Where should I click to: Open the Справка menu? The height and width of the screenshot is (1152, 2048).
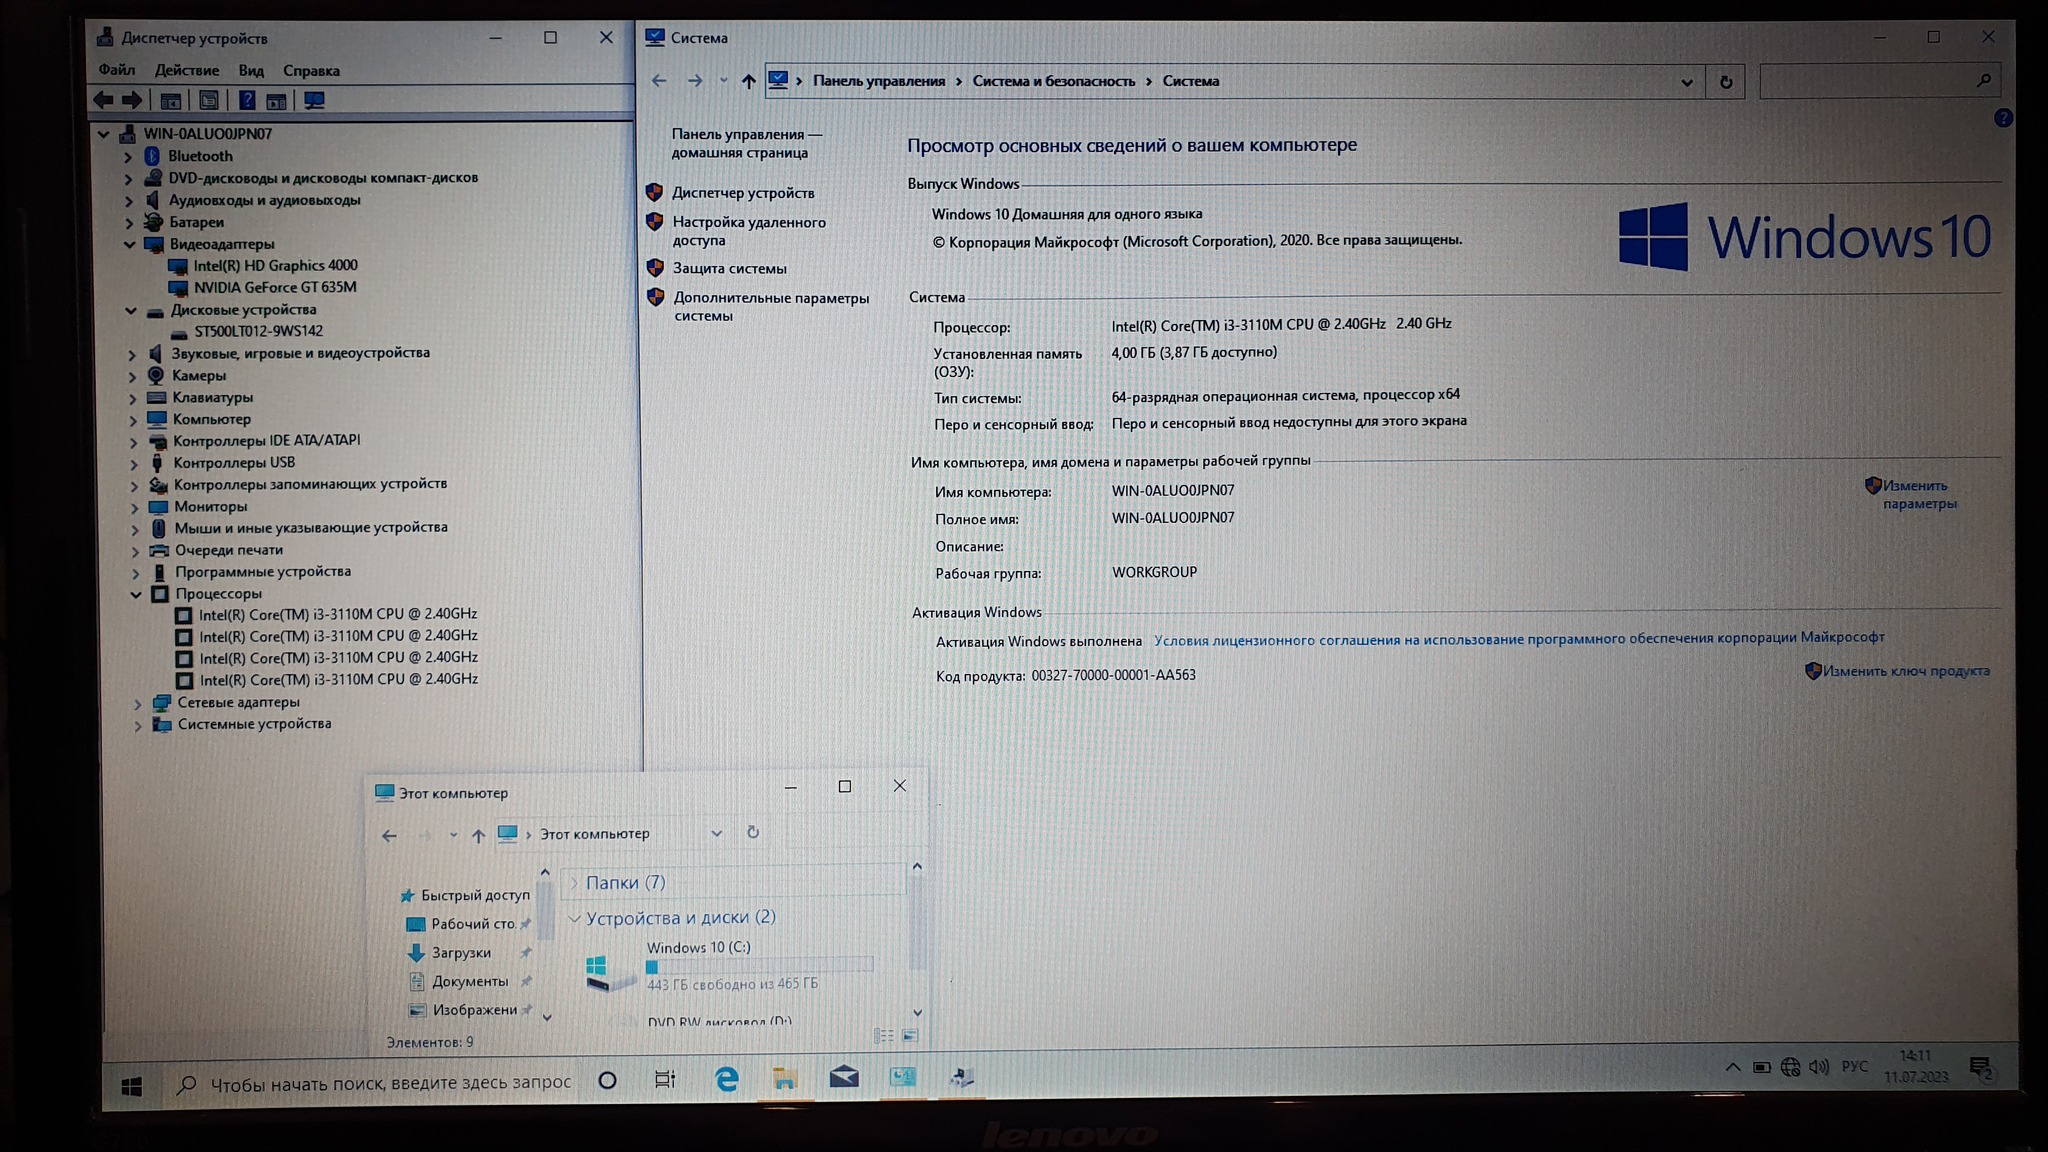point(311,71)
